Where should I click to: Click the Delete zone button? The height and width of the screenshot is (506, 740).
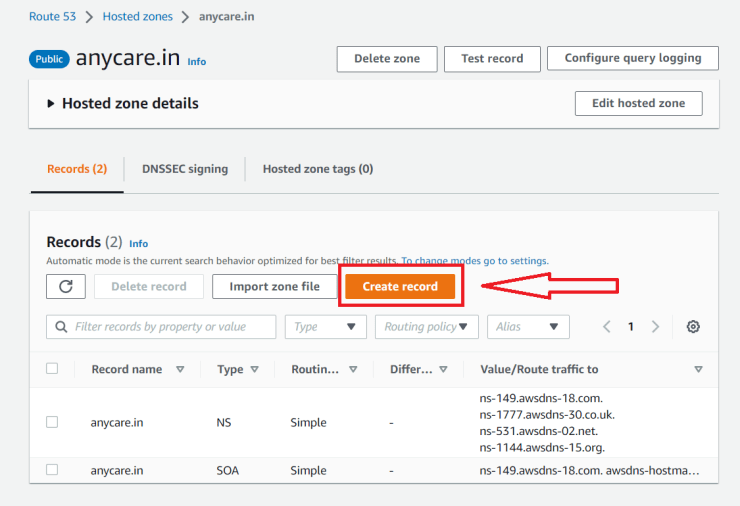coord(387,59)
